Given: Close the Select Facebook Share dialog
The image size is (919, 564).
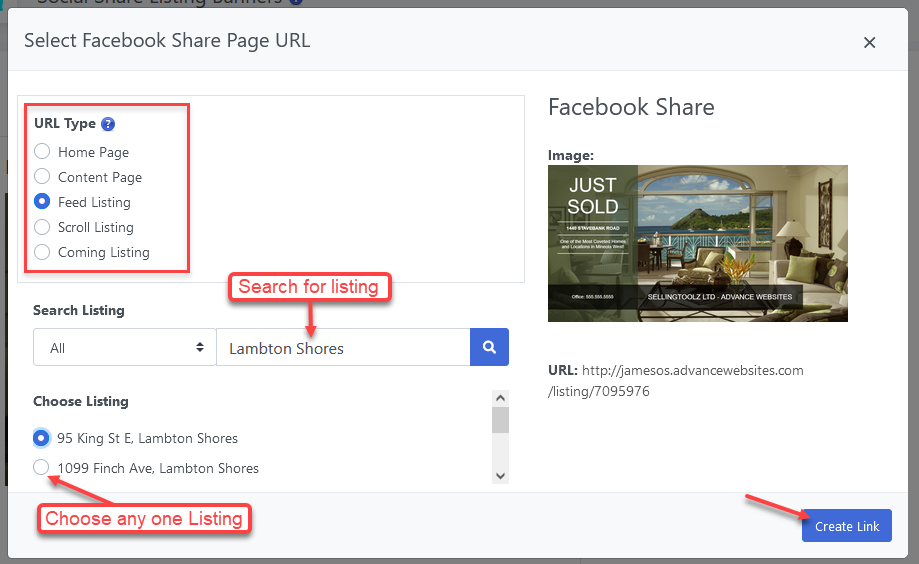Looking at the screenshot, I should click(x=869, y=42).
